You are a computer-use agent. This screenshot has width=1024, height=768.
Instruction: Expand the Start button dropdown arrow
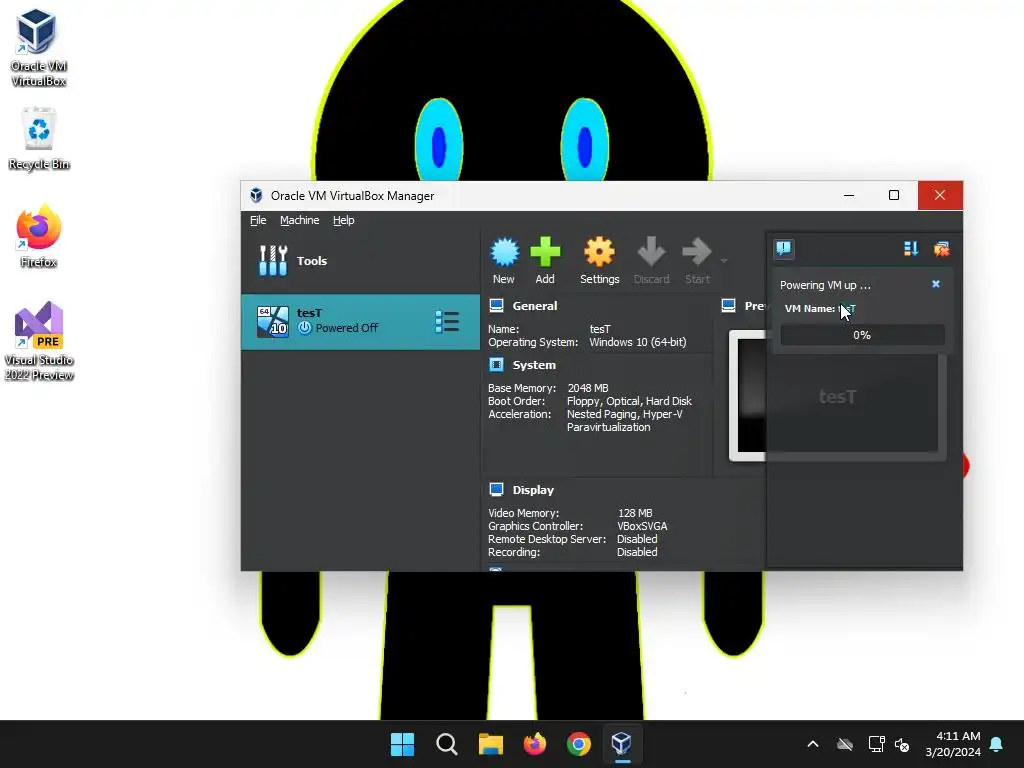[x=724, y=261]
